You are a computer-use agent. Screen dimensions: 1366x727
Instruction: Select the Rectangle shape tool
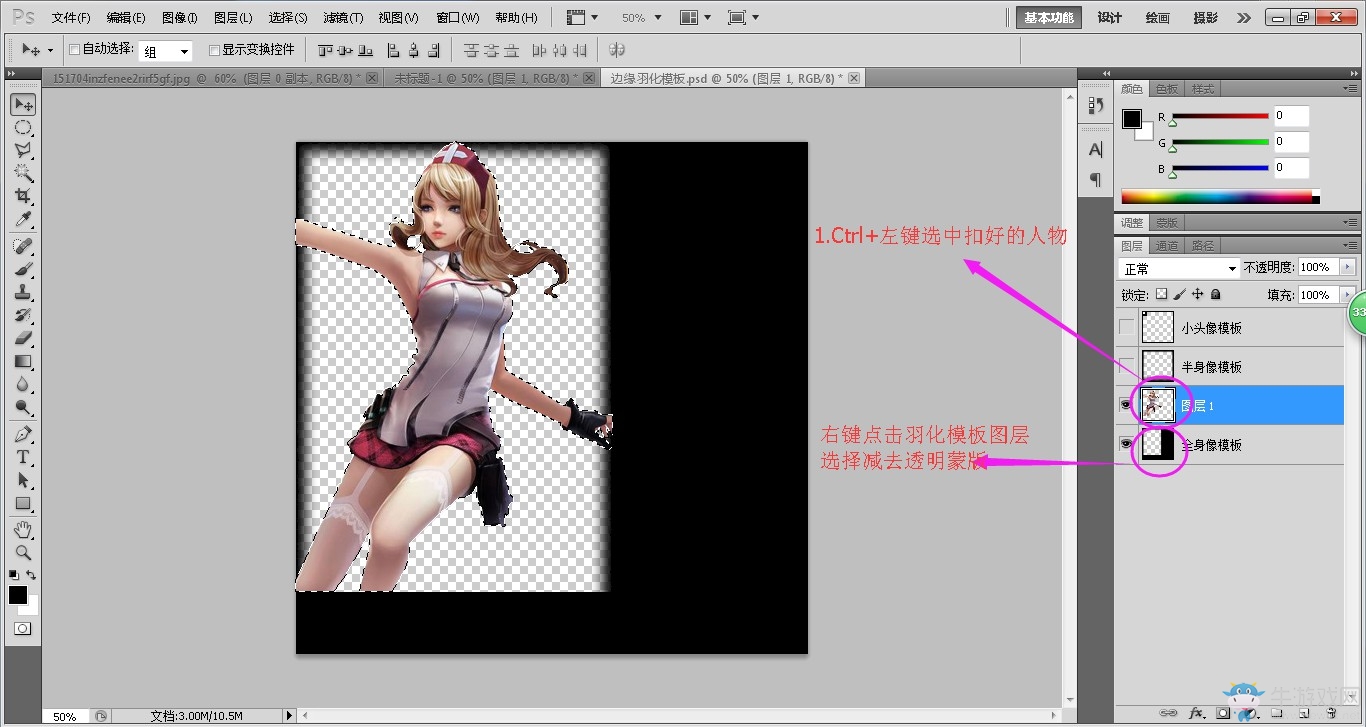click(x=22, y=503)
